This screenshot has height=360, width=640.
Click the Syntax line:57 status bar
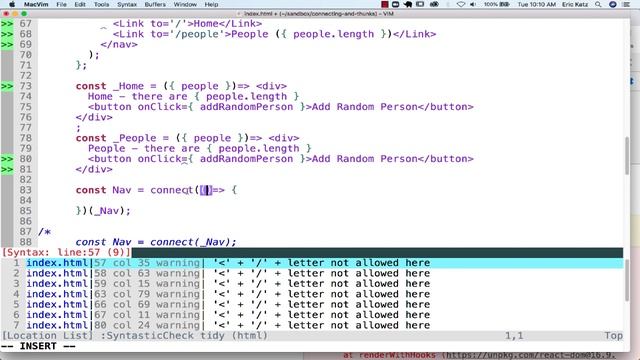[312, 252]
